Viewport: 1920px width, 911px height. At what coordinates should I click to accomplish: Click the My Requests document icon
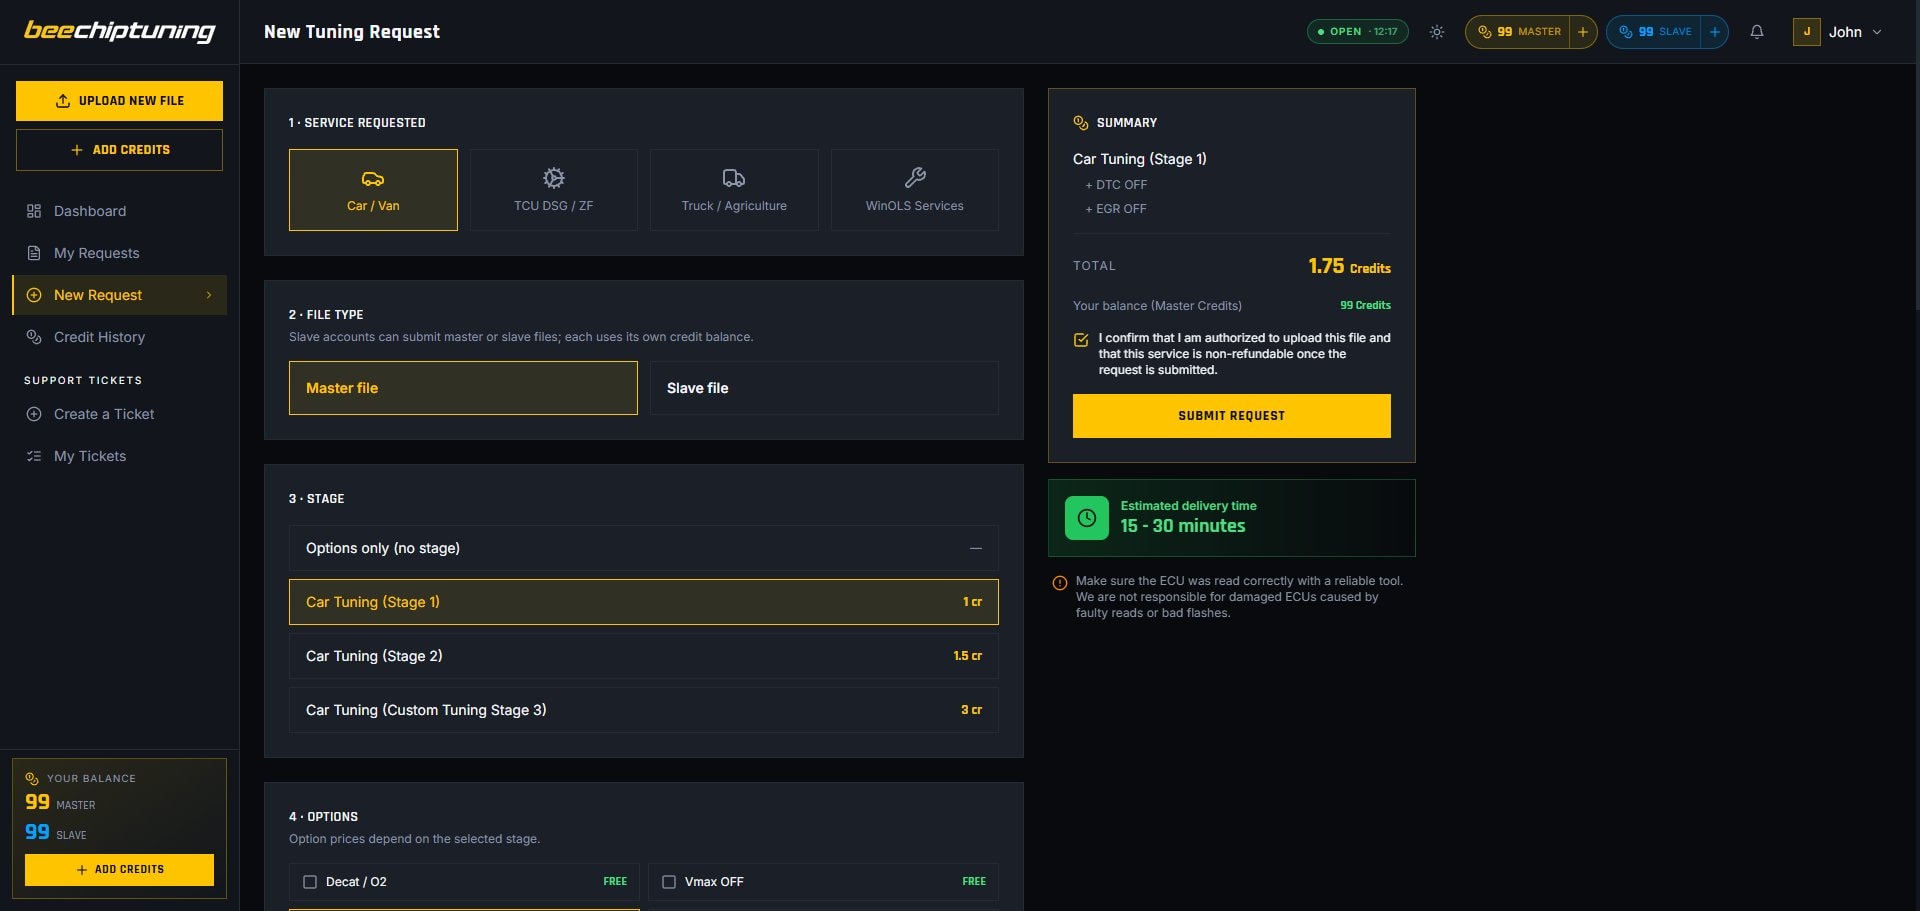[34, 253]
